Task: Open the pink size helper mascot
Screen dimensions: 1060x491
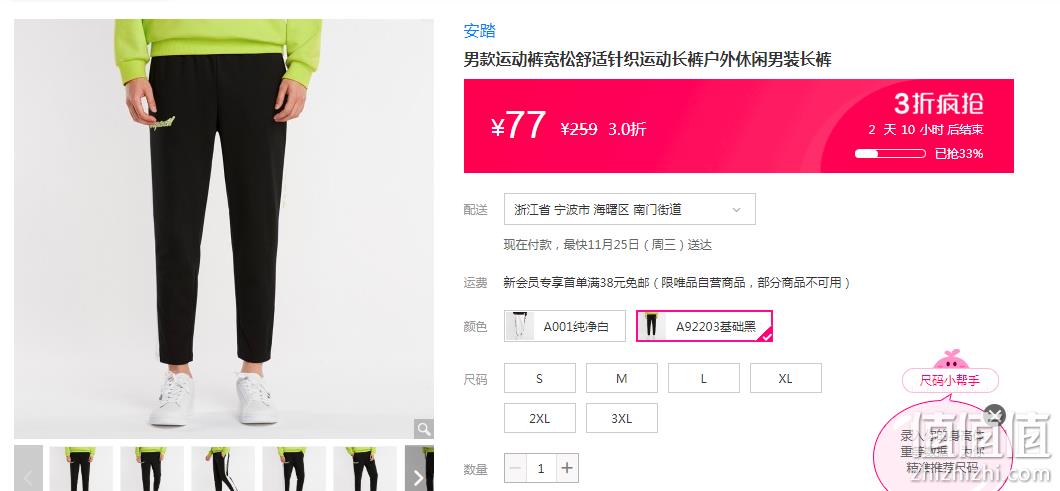Action: click(950, 359)
